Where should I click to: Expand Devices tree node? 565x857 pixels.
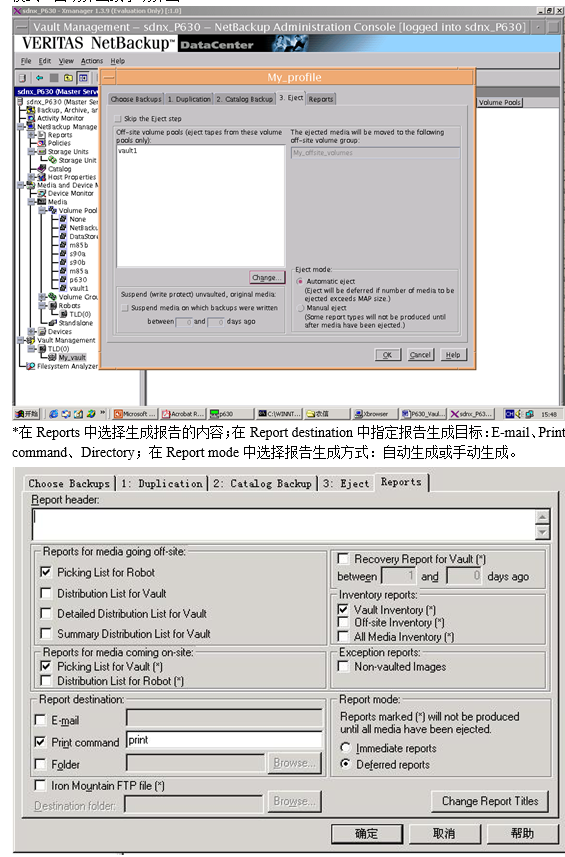tap(31, 331)
